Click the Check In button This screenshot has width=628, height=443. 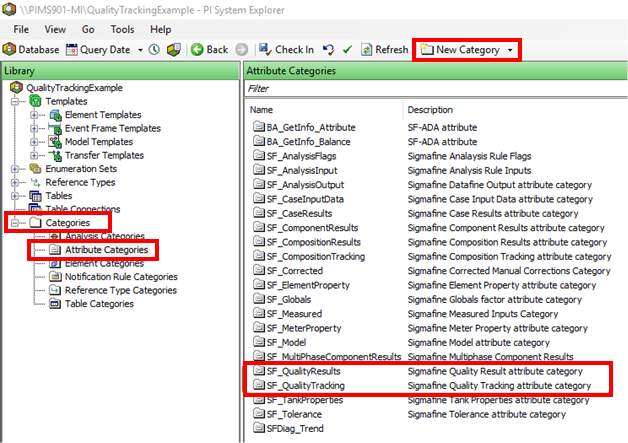pyautogui.click(x=286, y=50)
